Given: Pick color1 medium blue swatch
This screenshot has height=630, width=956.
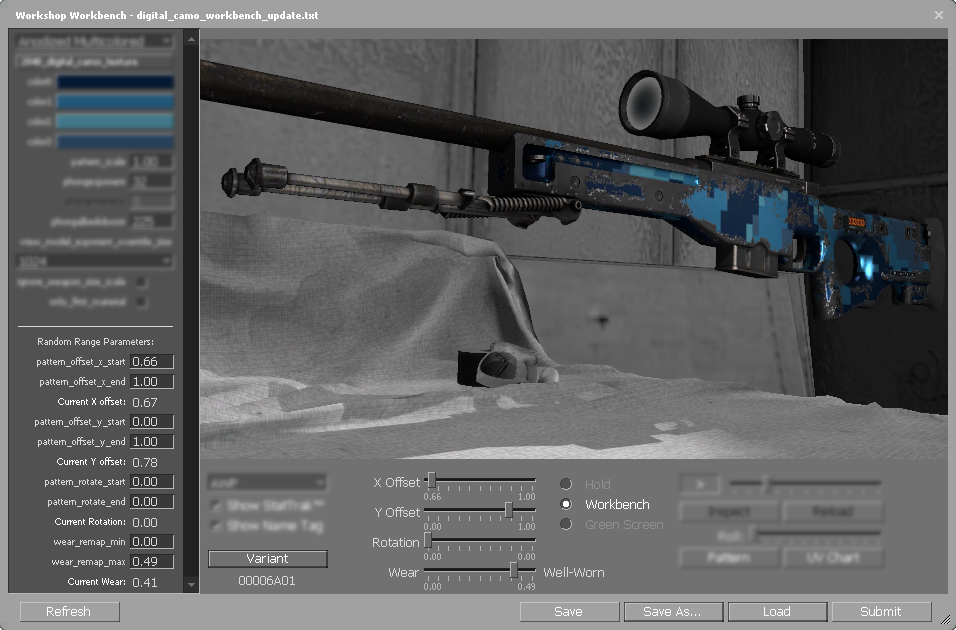Looking at the screenshot, I should tap(115, 101).
